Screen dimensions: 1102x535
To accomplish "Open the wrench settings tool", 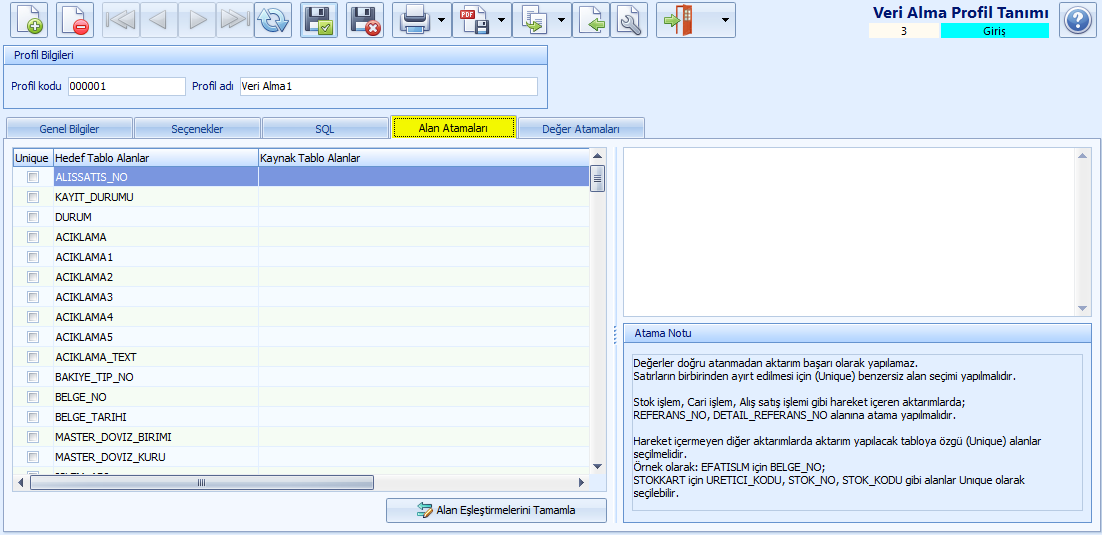I will point(628,20).
